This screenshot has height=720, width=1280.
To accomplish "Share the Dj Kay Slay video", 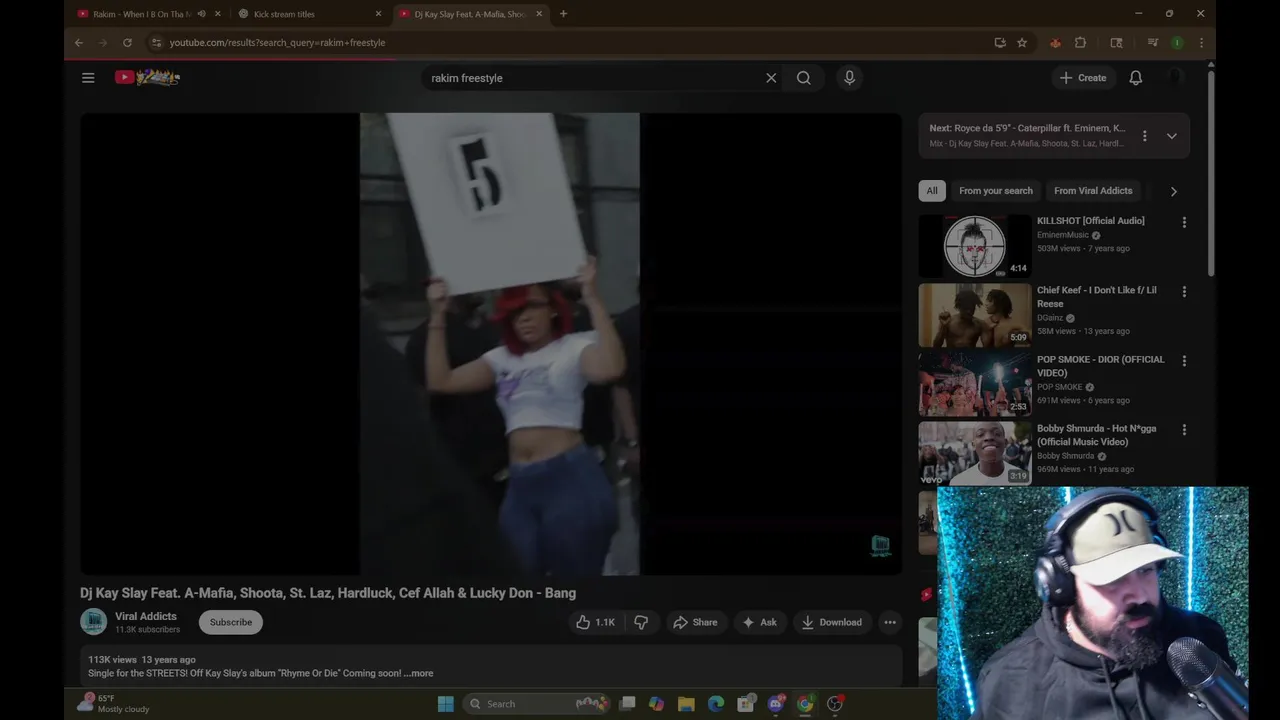I will (695, 622).
